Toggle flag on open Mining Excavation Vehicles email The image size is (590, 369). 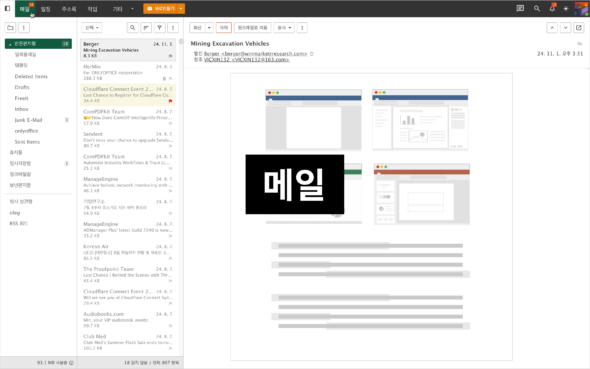(579, 44)
